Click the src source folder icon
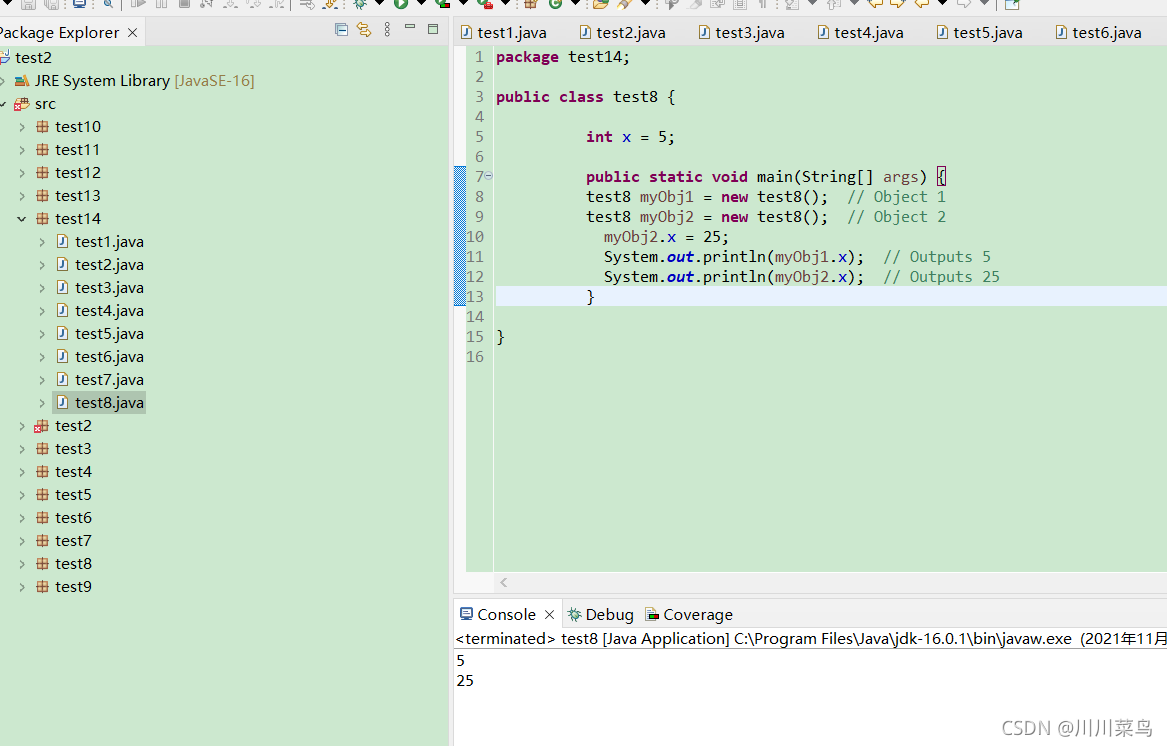 pyautogui.click(x=22, y=104)
